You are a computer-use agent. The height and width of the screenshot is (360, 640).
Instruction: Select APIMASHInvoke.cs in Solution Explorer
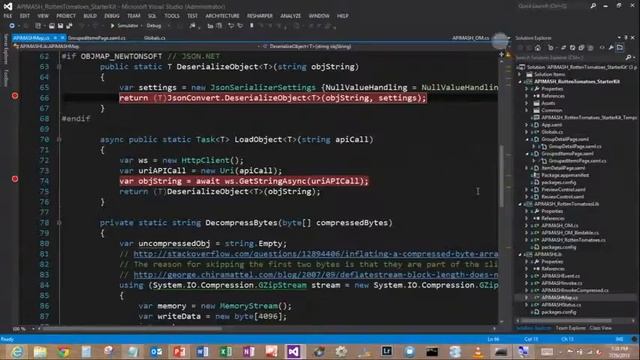[562, 283]
